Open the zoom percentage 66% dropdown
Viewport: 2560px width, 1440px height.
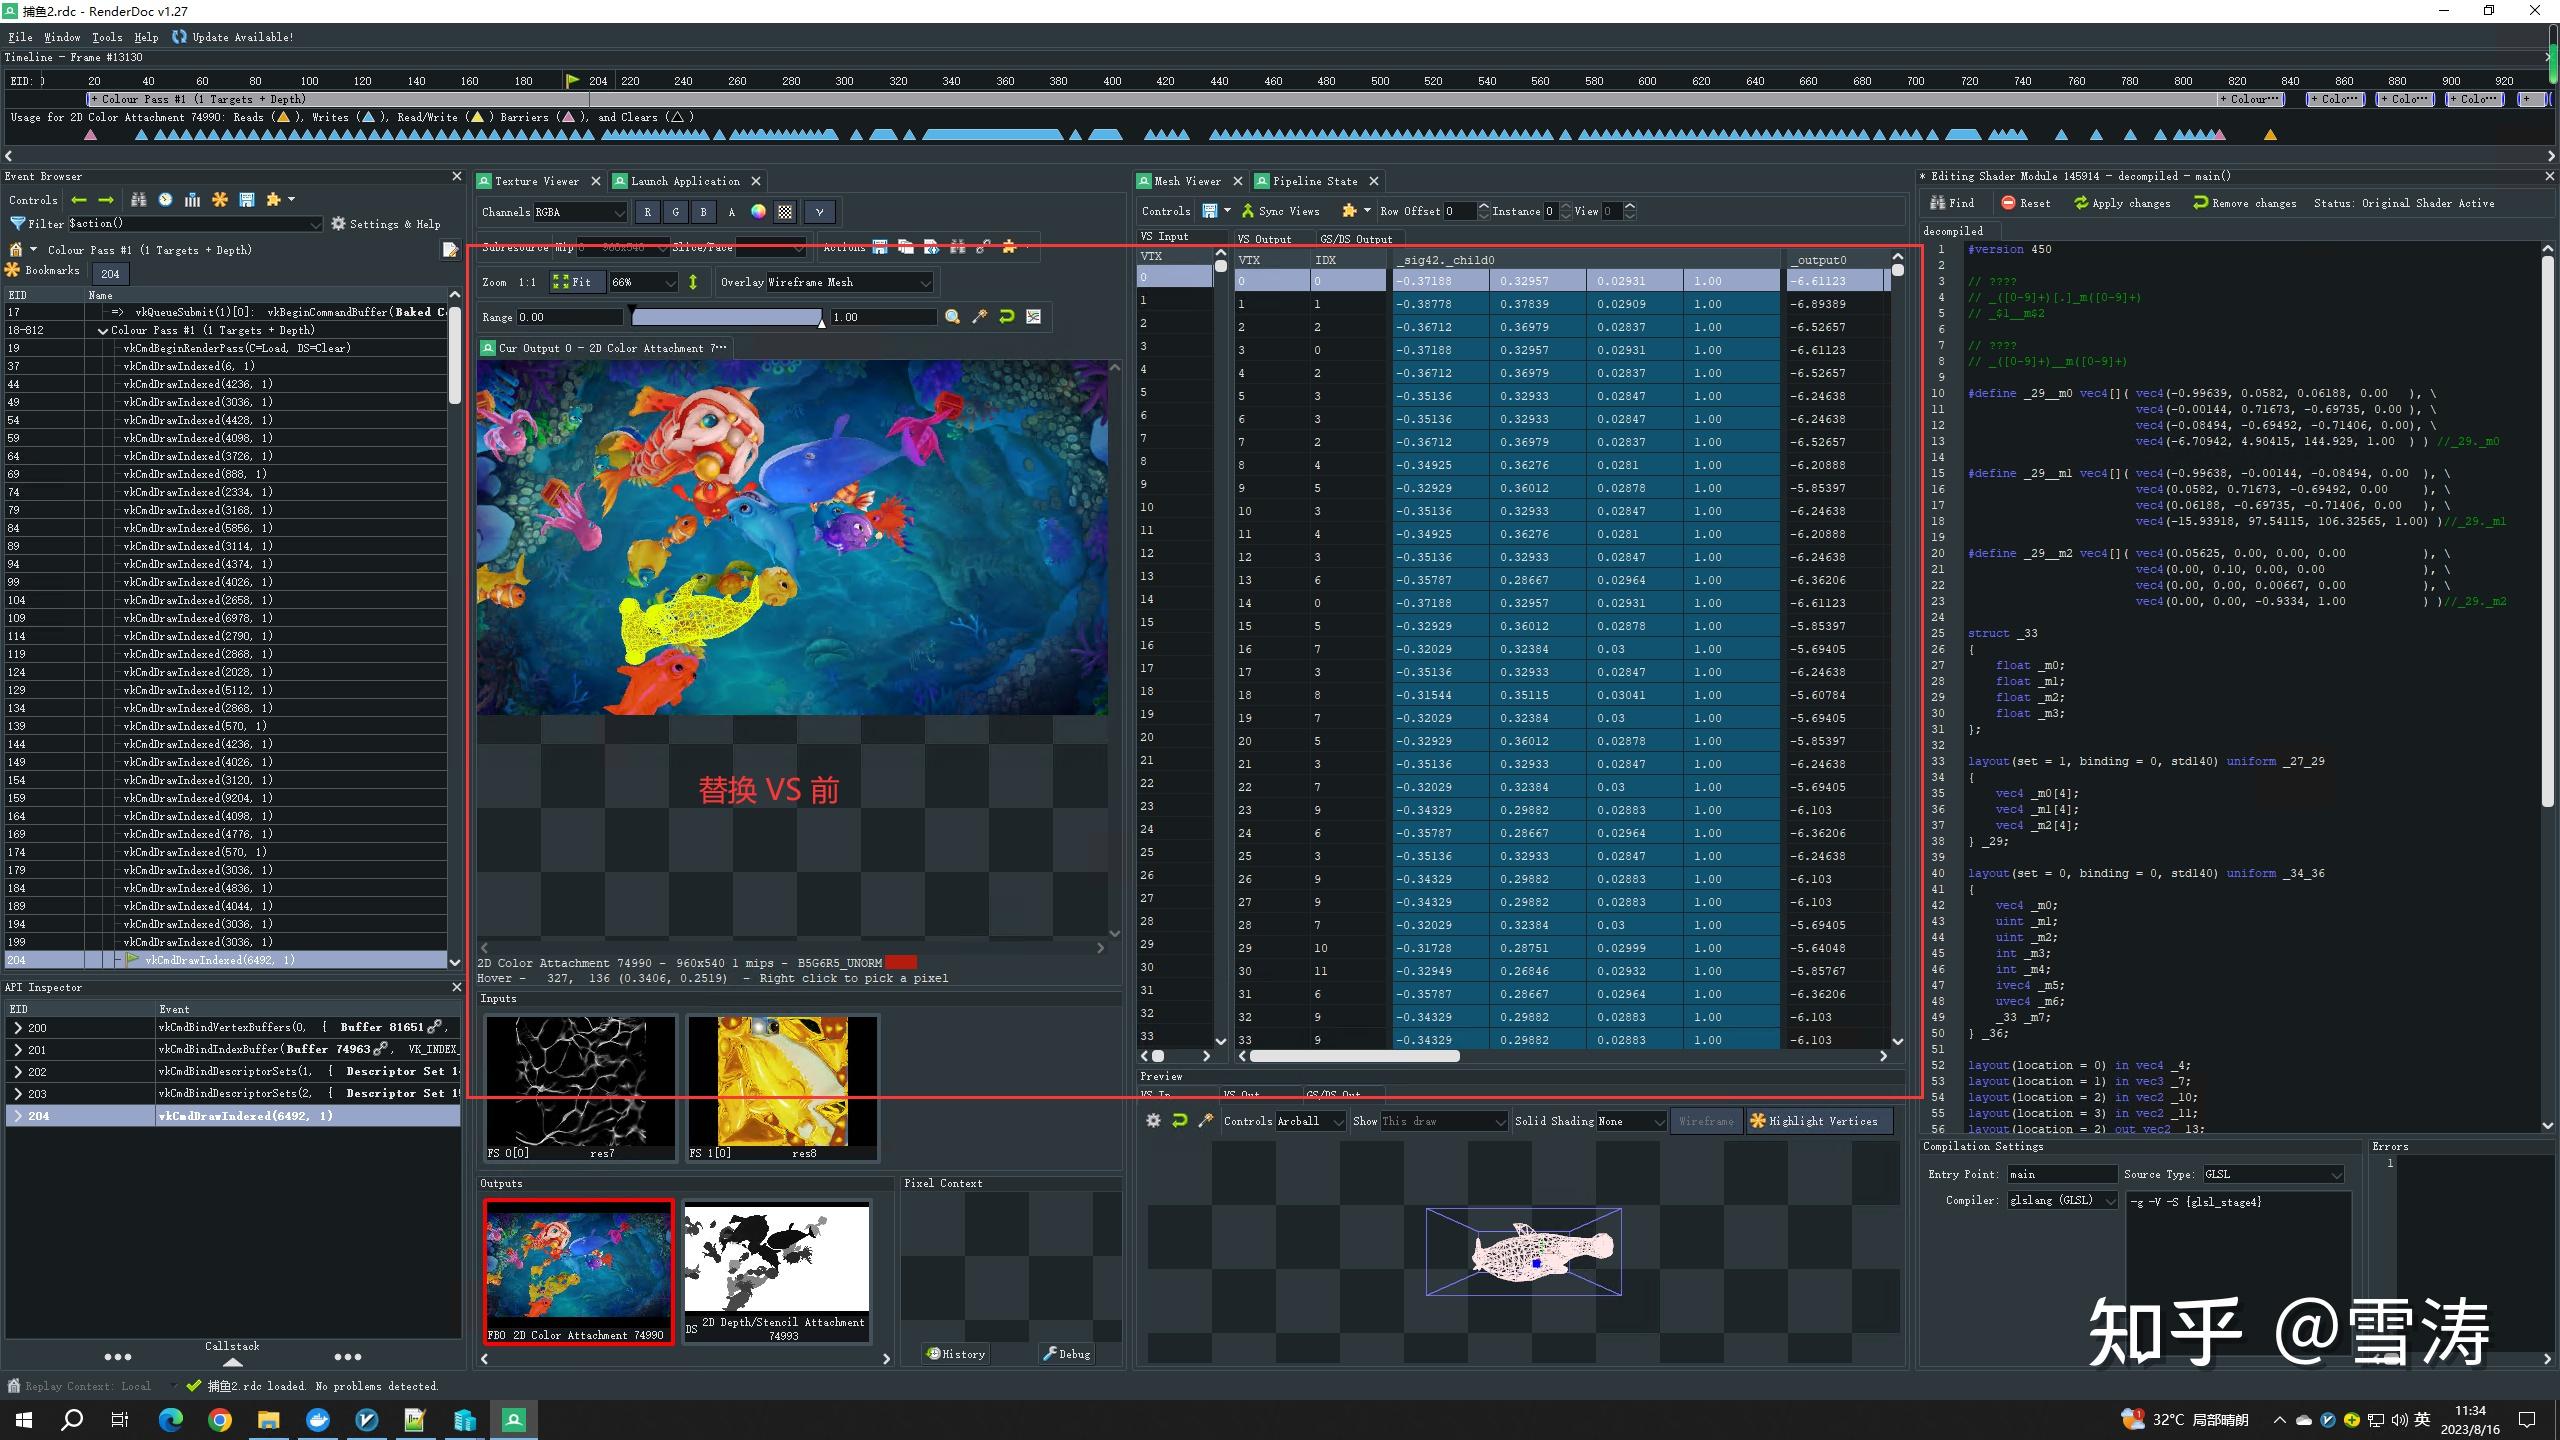coord(644,282)
